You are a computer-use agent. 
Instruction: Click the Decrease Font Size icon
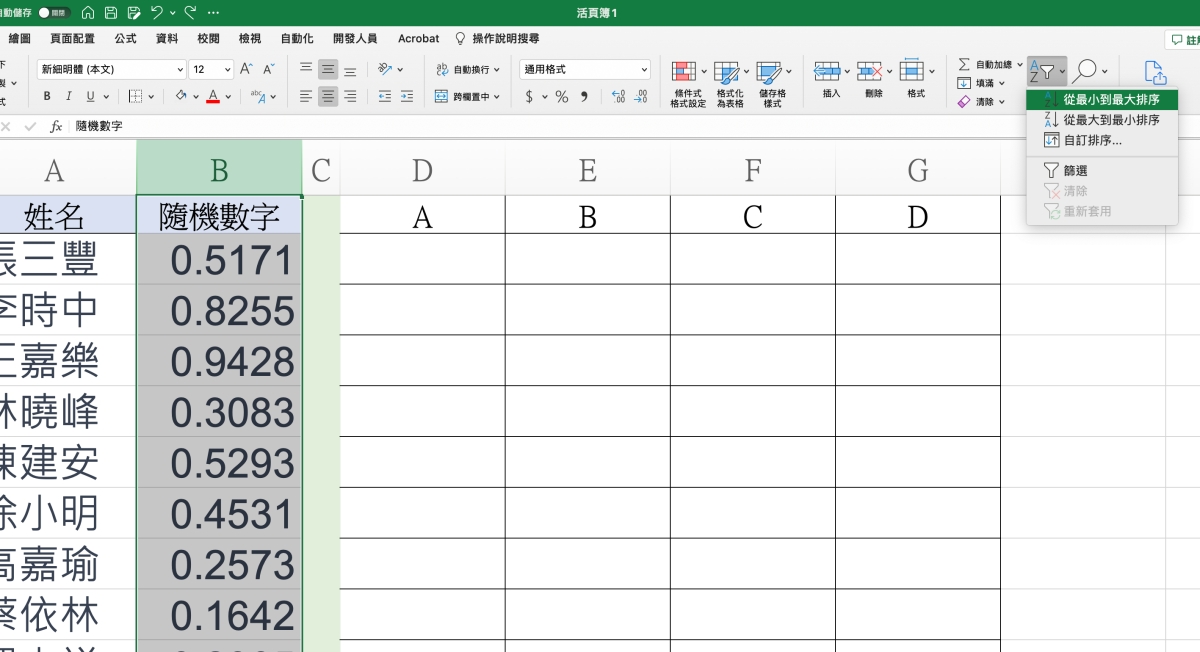[x=268, y=69]
